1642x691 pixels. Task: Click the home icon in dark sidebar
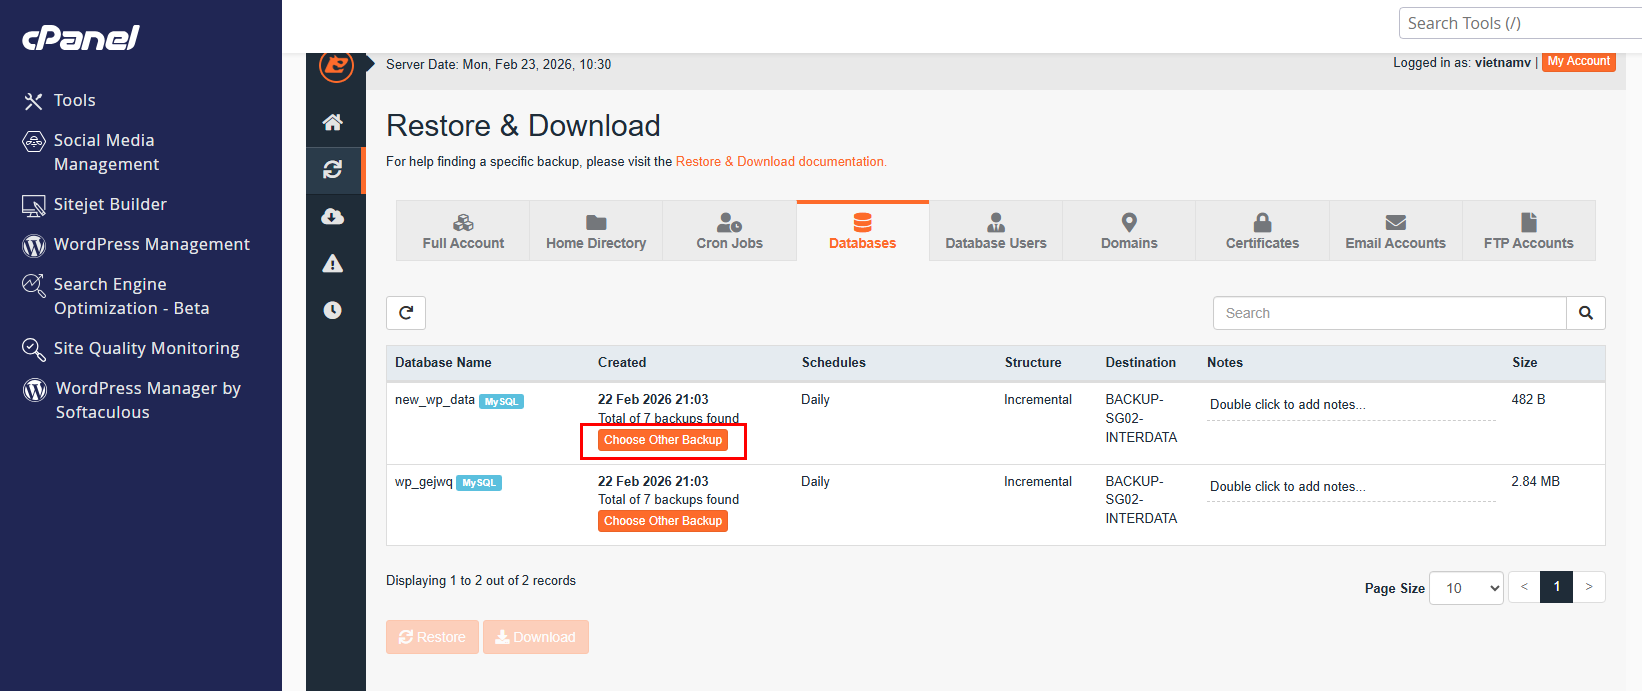(333, 122)
